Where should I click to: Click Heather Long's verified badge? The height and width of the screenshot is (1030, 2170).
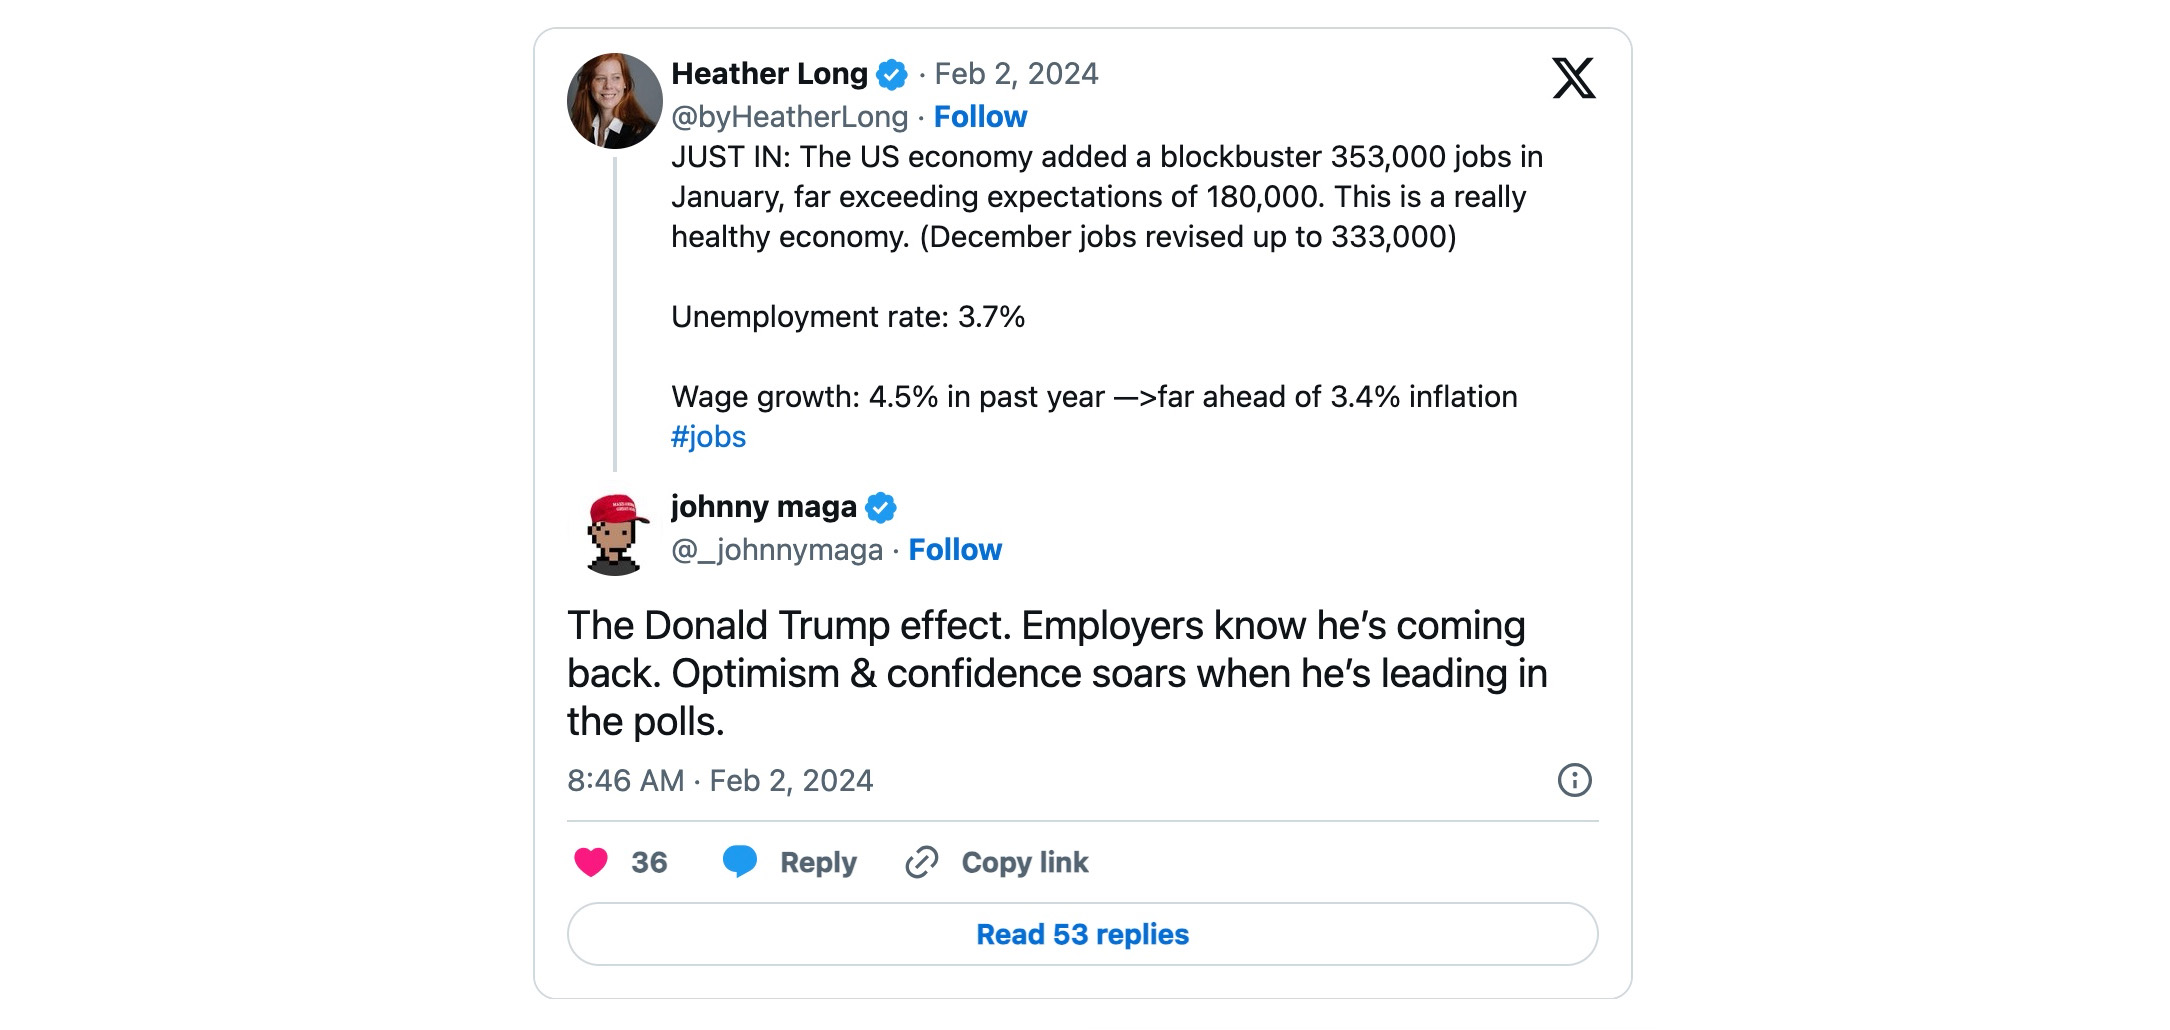893,73
